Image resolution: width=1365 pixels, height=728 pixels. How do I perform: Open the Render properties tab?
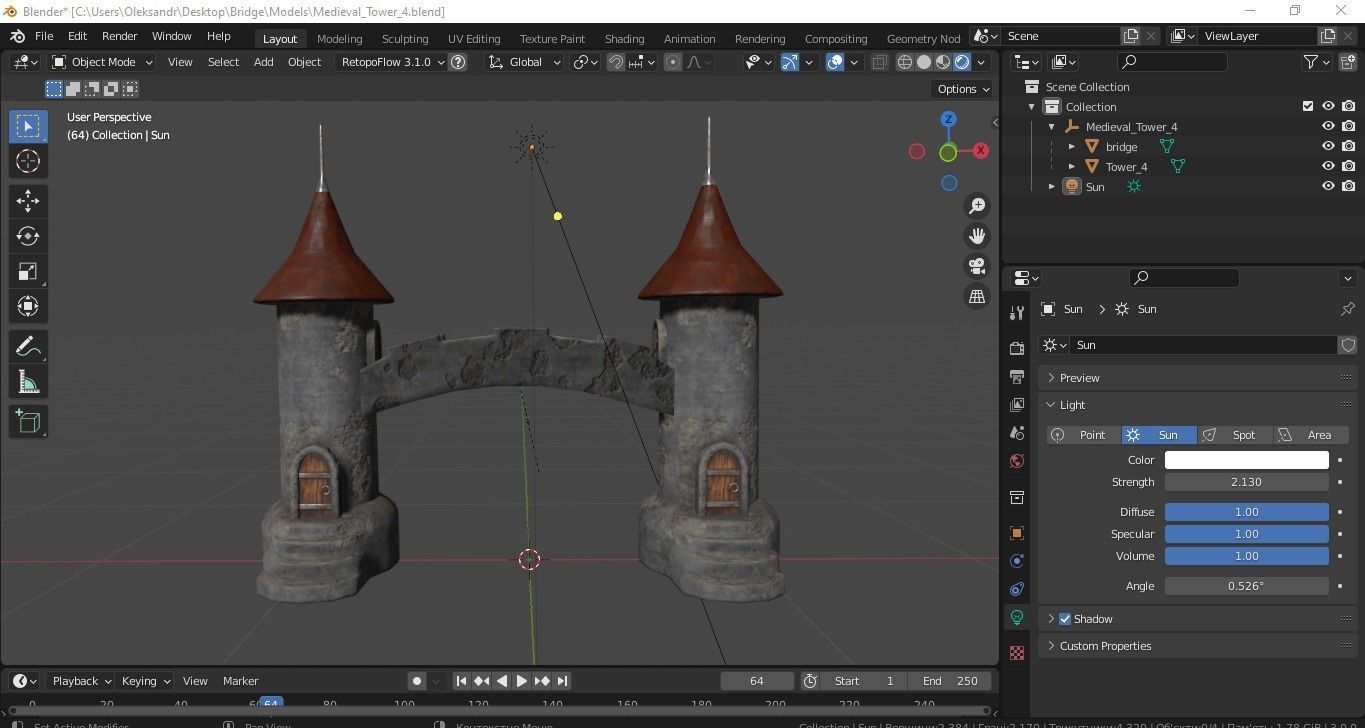(1017, 349)
